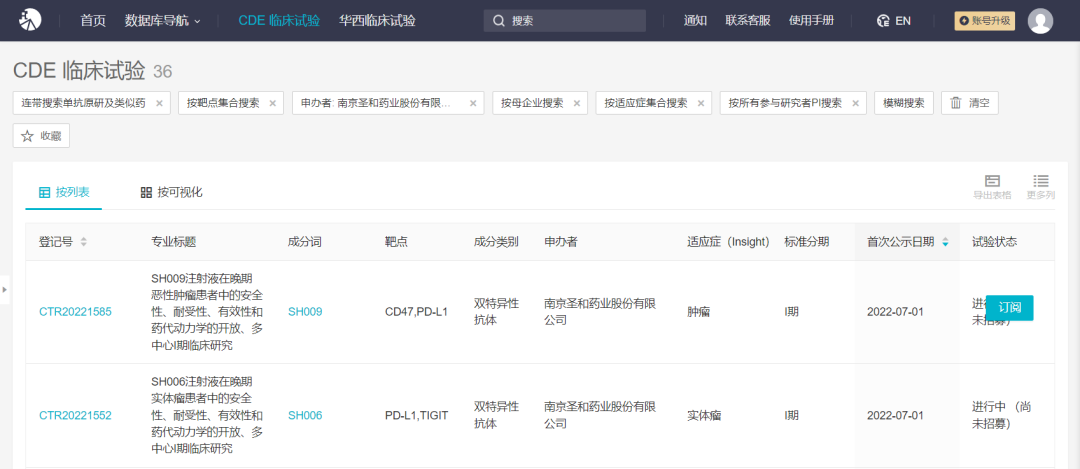Click the 申办者 column header

[561, 242]
